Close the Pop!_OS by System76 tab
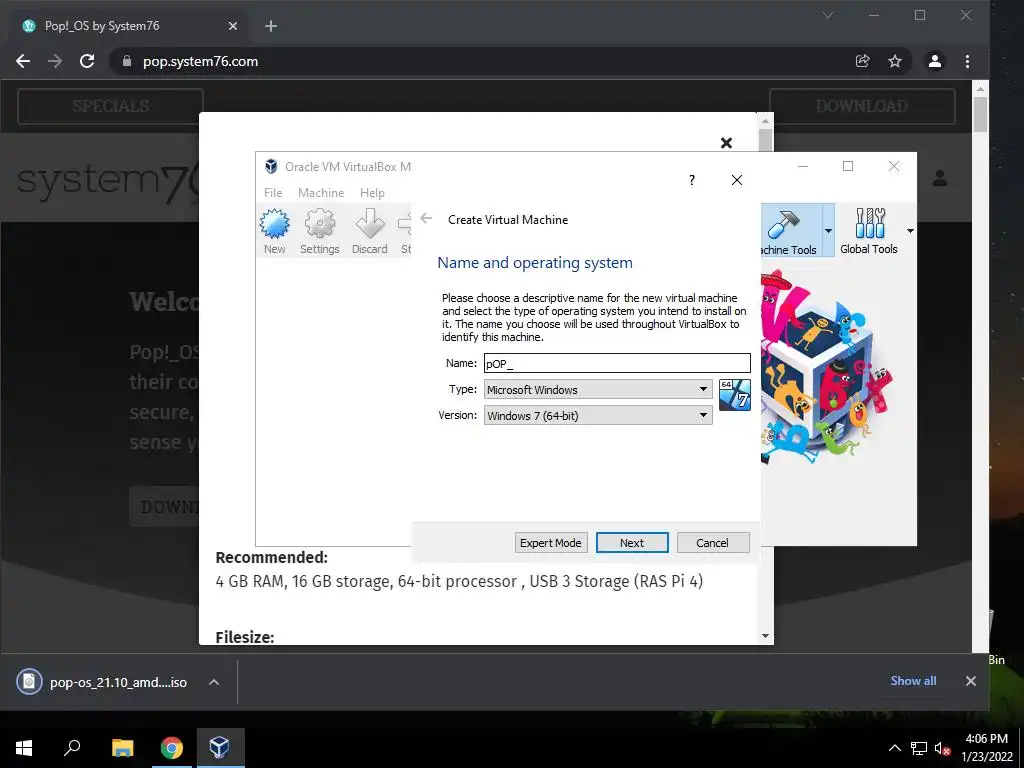Screen dimensions: 1024x768 233,26
